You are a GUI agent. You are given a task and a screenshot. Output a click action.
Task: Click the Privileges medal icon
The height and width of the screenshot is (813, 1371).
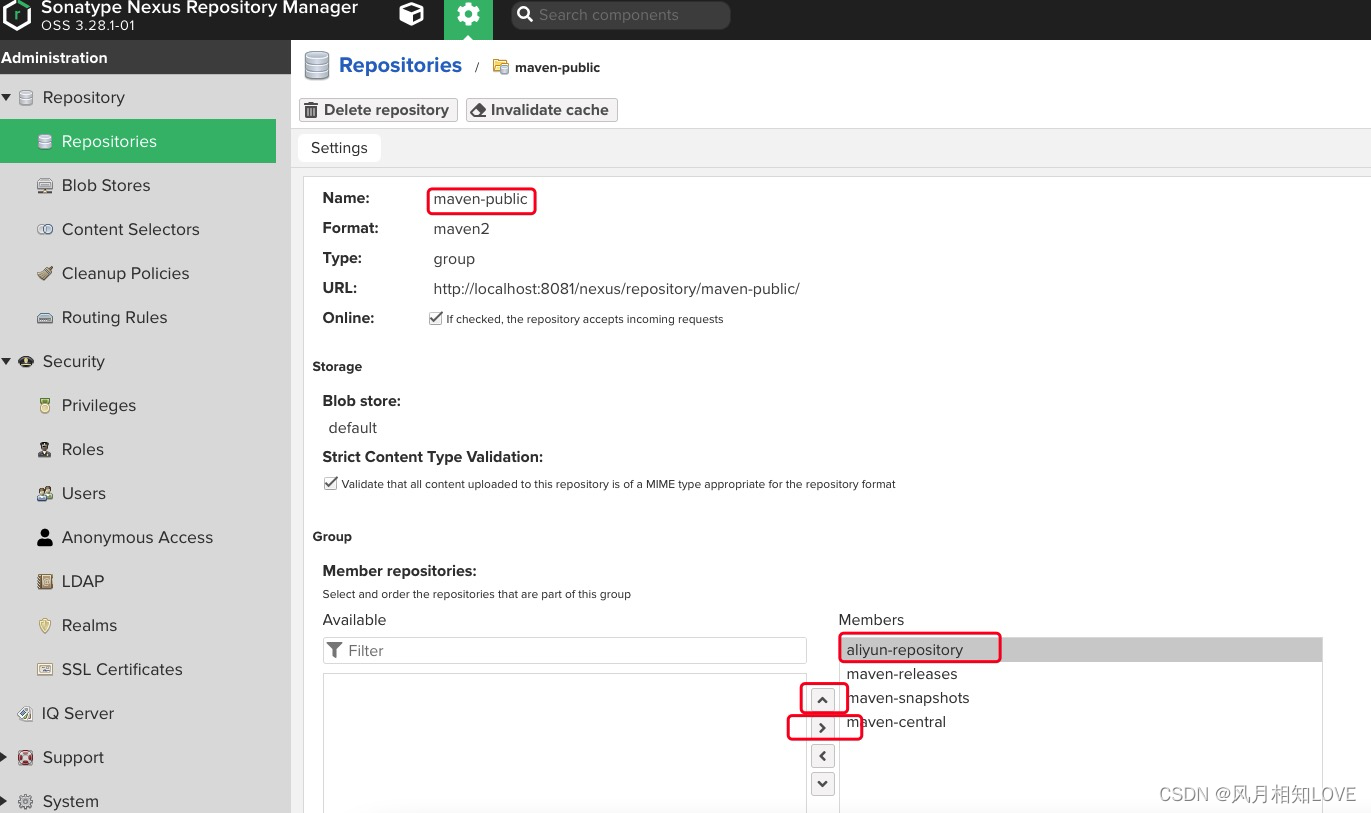point(45,405)
